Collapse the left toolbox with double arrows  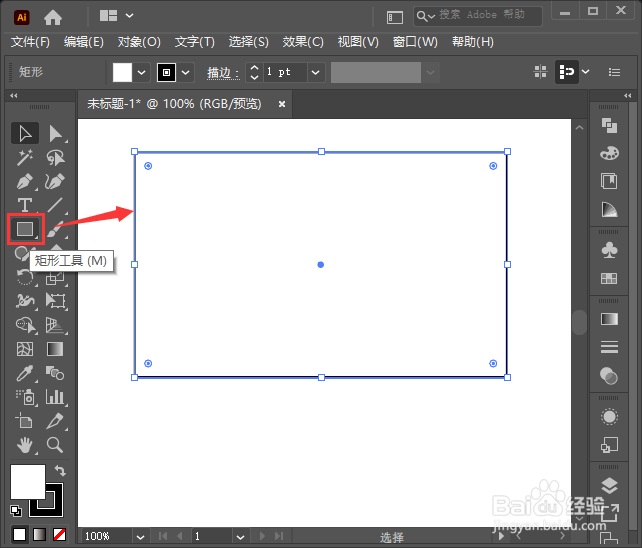(x=14, y=95)
